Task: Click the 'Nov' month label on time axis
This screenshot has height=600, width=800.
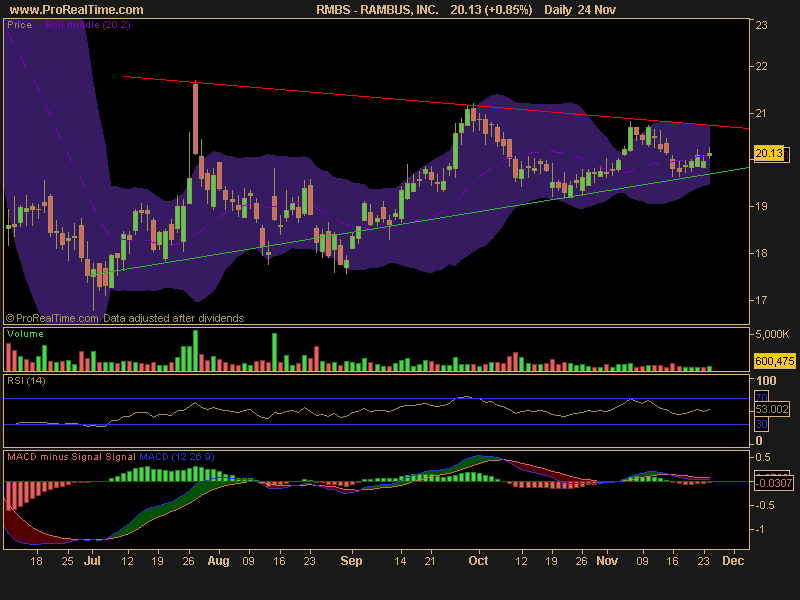Action: pyautogui.click(x=607, y=561)
